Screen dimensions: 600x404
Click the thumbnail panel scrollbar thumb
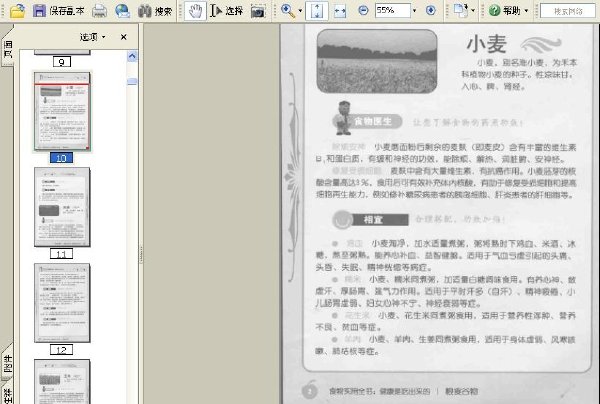132,81
